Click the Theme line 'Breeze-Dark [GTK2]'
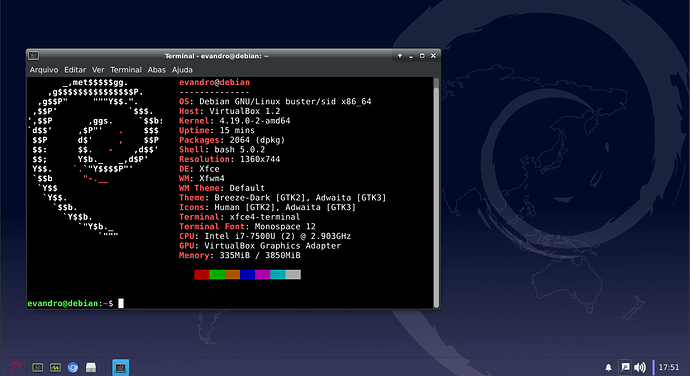Screen dimensions: 690x376 coord(283,198)
